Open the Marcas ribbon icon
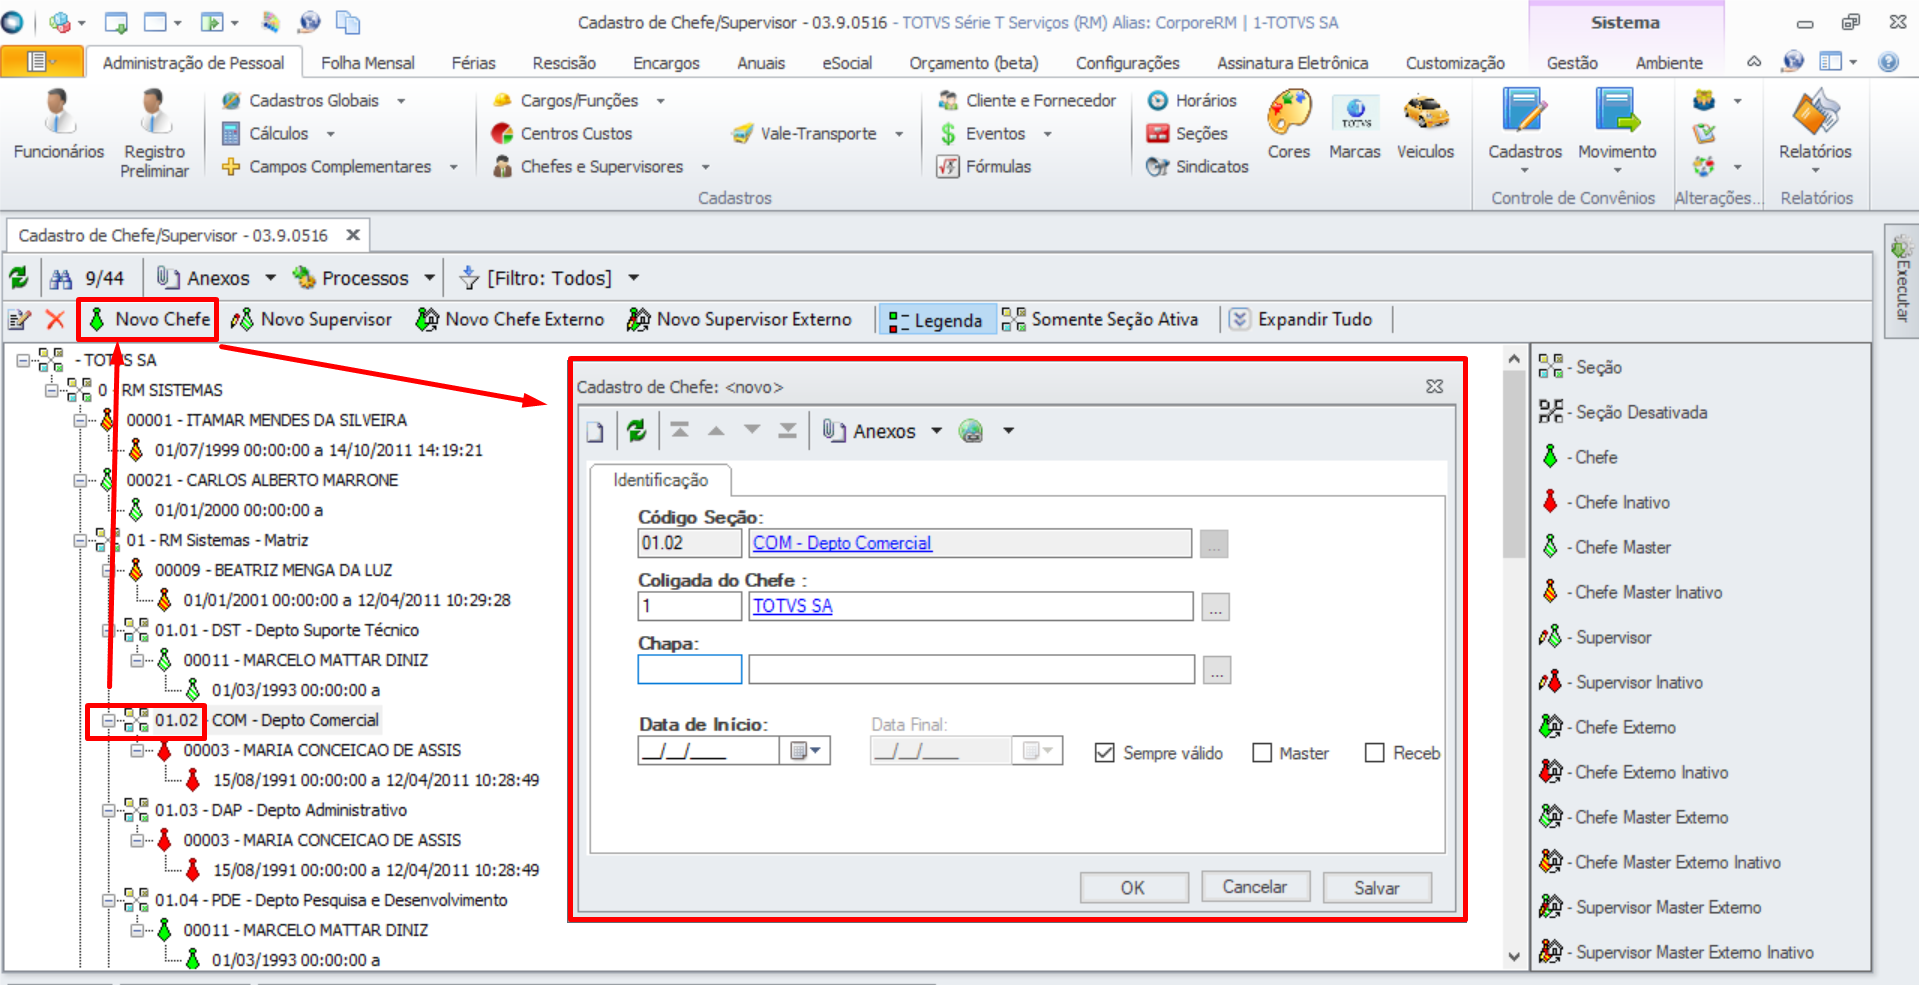 point(1355,124)
